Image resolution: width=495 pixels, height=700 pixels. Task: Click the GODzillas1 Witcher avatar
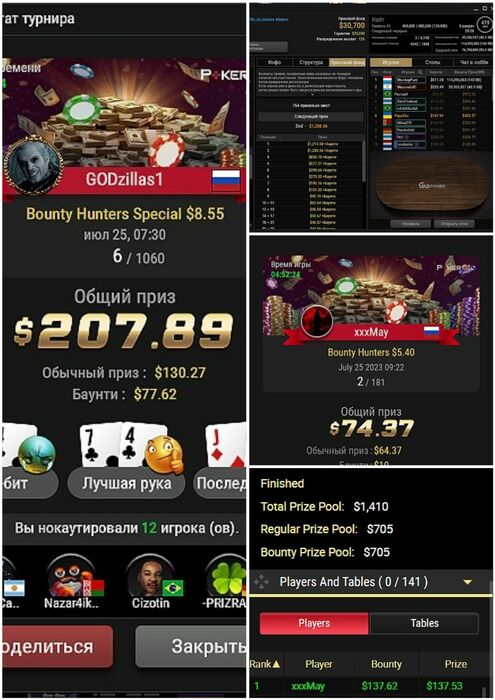[x=33, y=168]
